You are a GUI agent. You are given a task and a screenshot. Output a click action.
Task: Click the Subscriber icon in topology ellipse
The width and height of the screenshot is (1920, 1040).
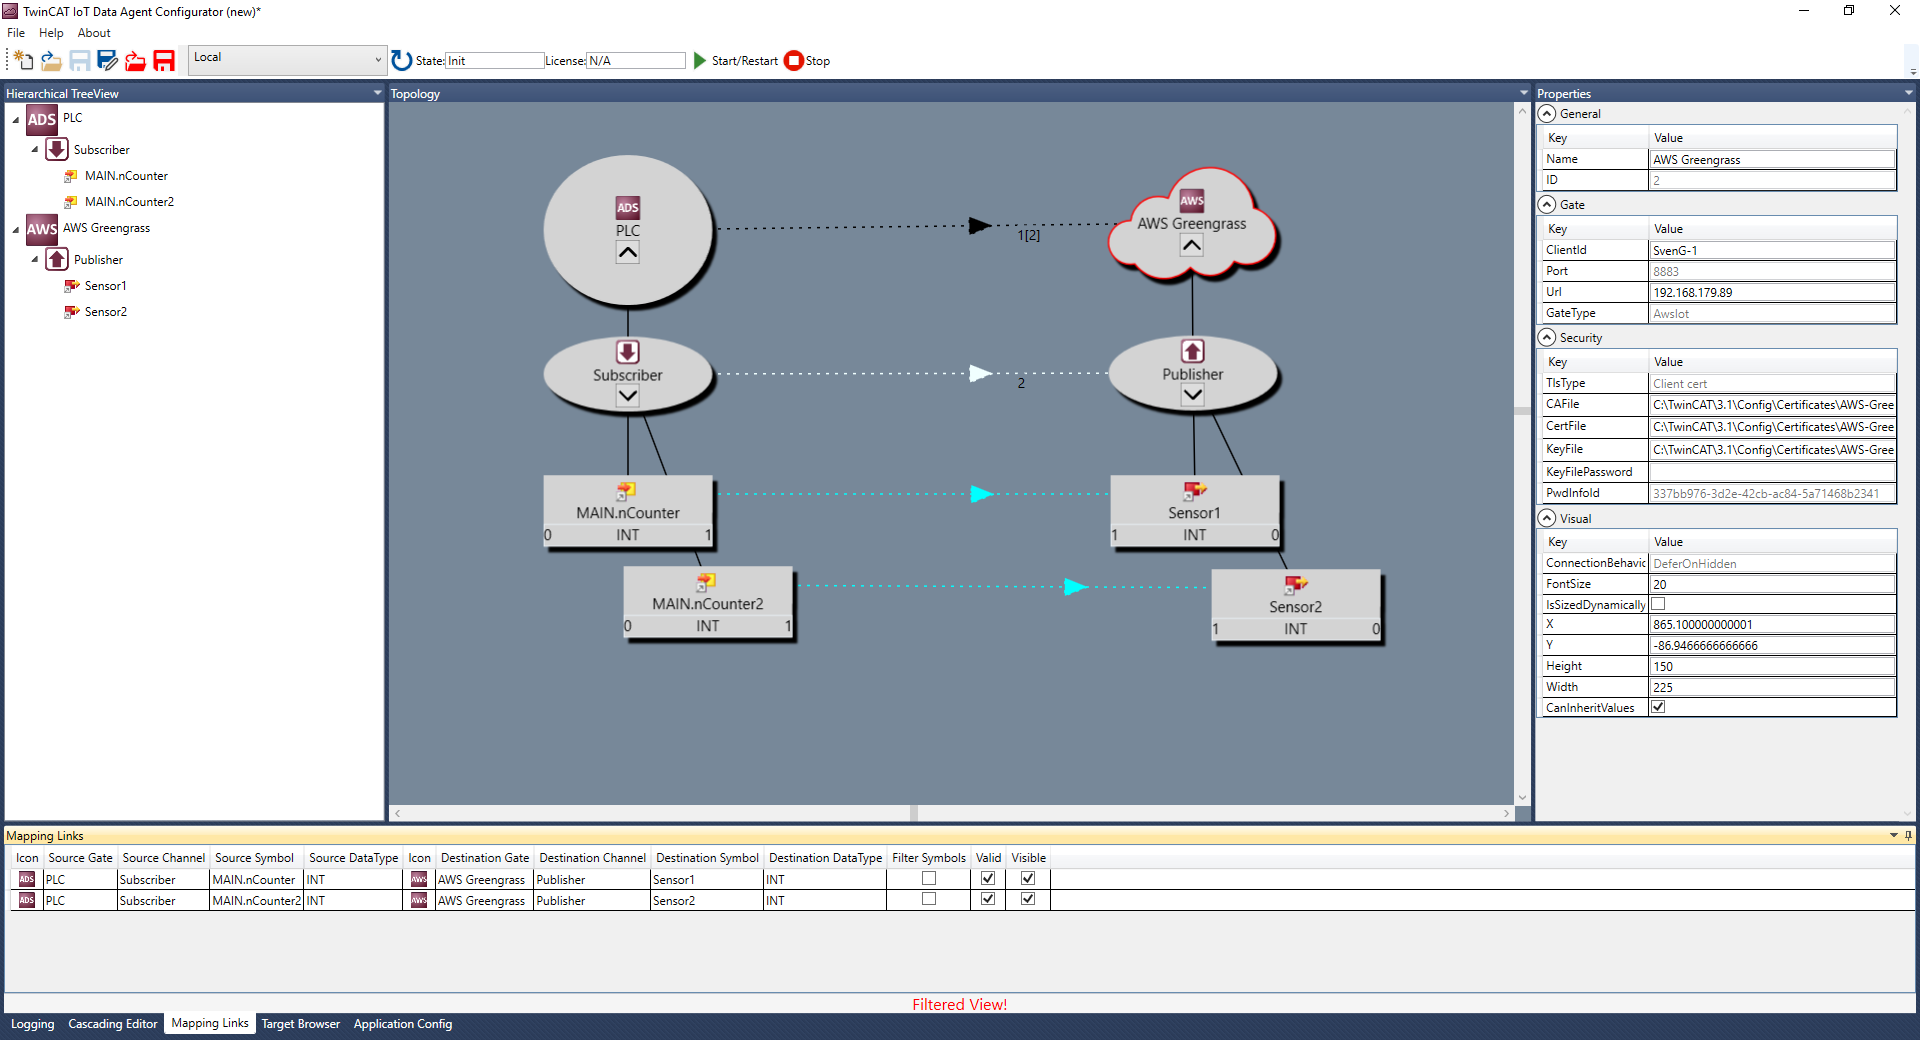627,352
